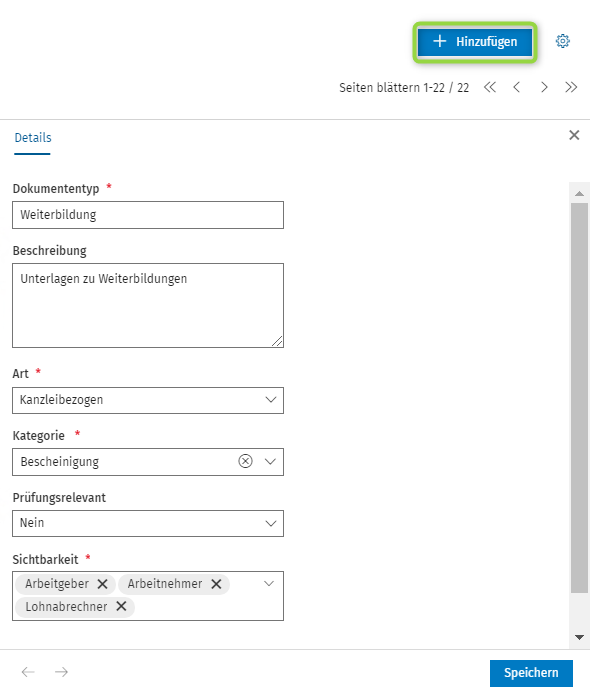Remove the Arbeitnehmer visibility tag

[x=216, y=584]
